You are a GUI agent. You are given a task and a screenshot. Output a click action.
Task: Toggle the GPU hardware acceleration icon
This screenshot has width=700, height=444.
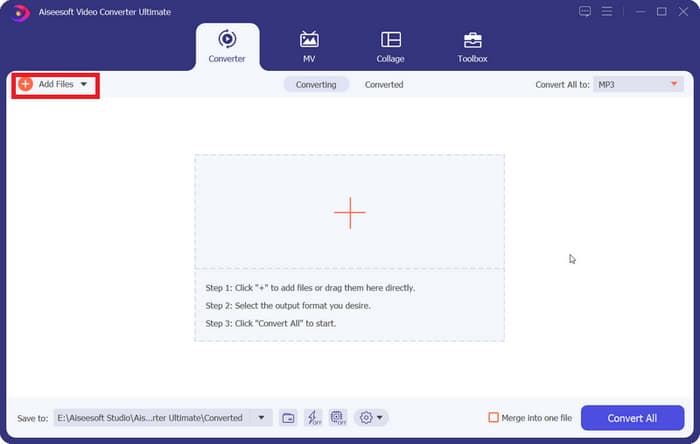tap(338, 418)
